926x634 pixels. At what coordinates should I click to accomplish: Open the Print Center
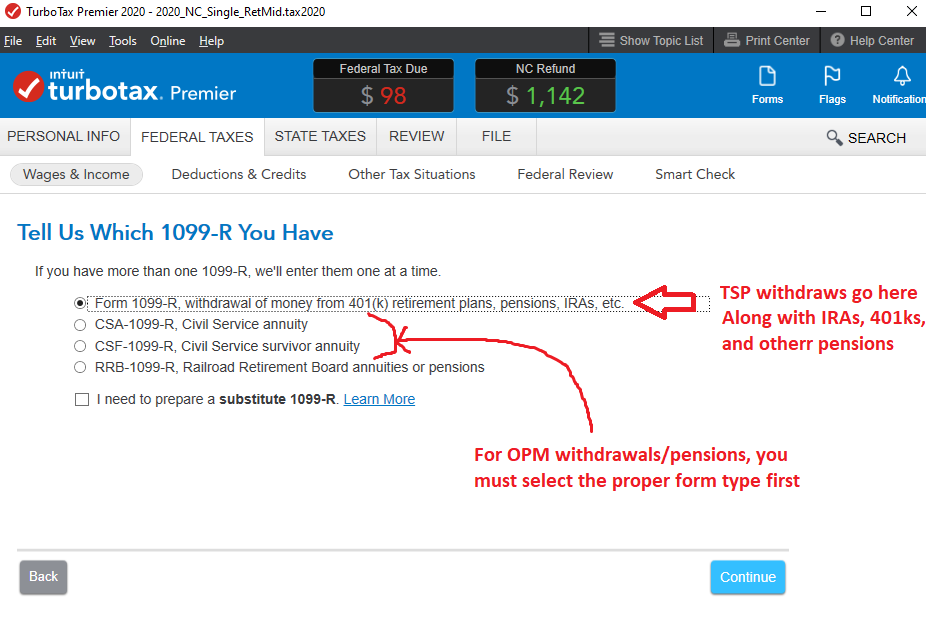[767, 41]
